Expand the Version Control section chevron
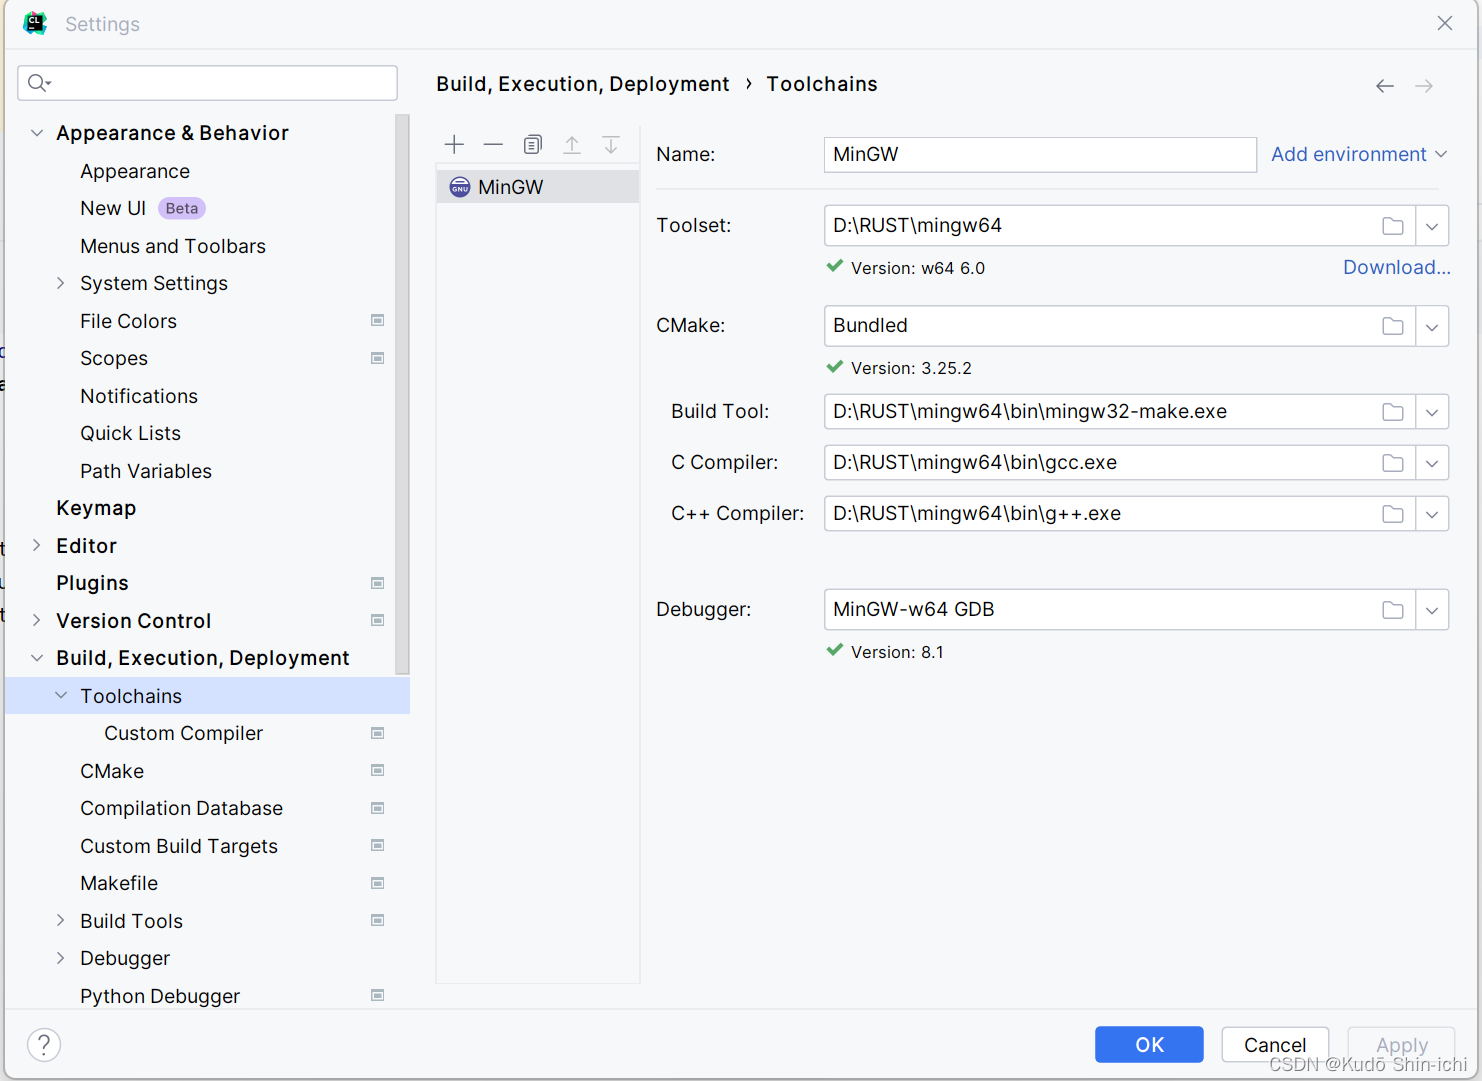Image resolution: width=1482 pixels, height=1081 pixels. 37,621
